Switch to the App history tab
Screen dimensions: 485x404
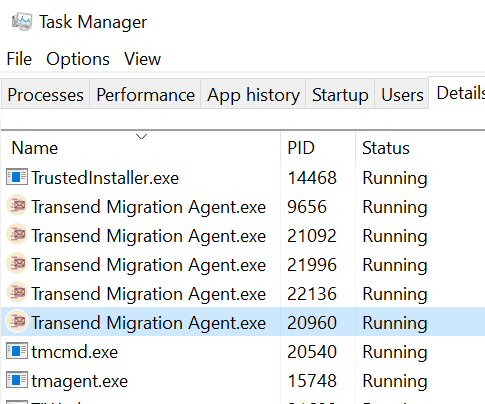click(x=253, y=95)
